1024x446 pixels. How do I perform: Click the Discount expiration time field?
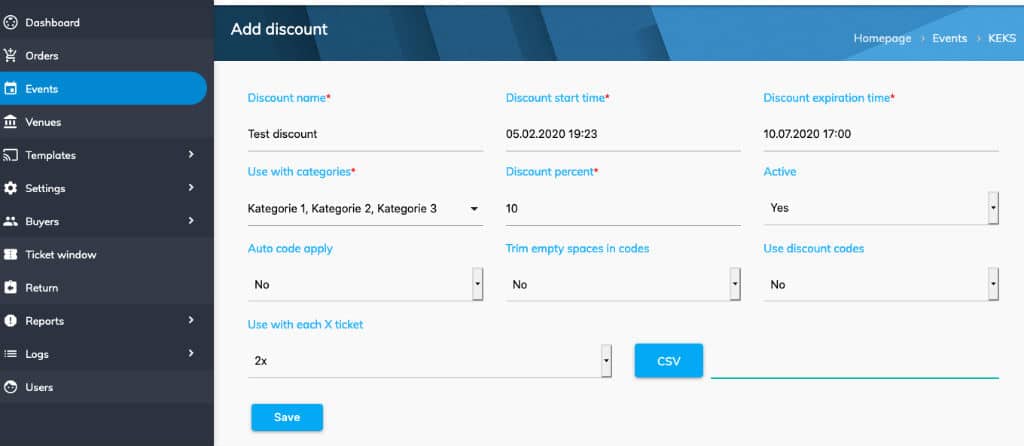click(x=881, y=135)
